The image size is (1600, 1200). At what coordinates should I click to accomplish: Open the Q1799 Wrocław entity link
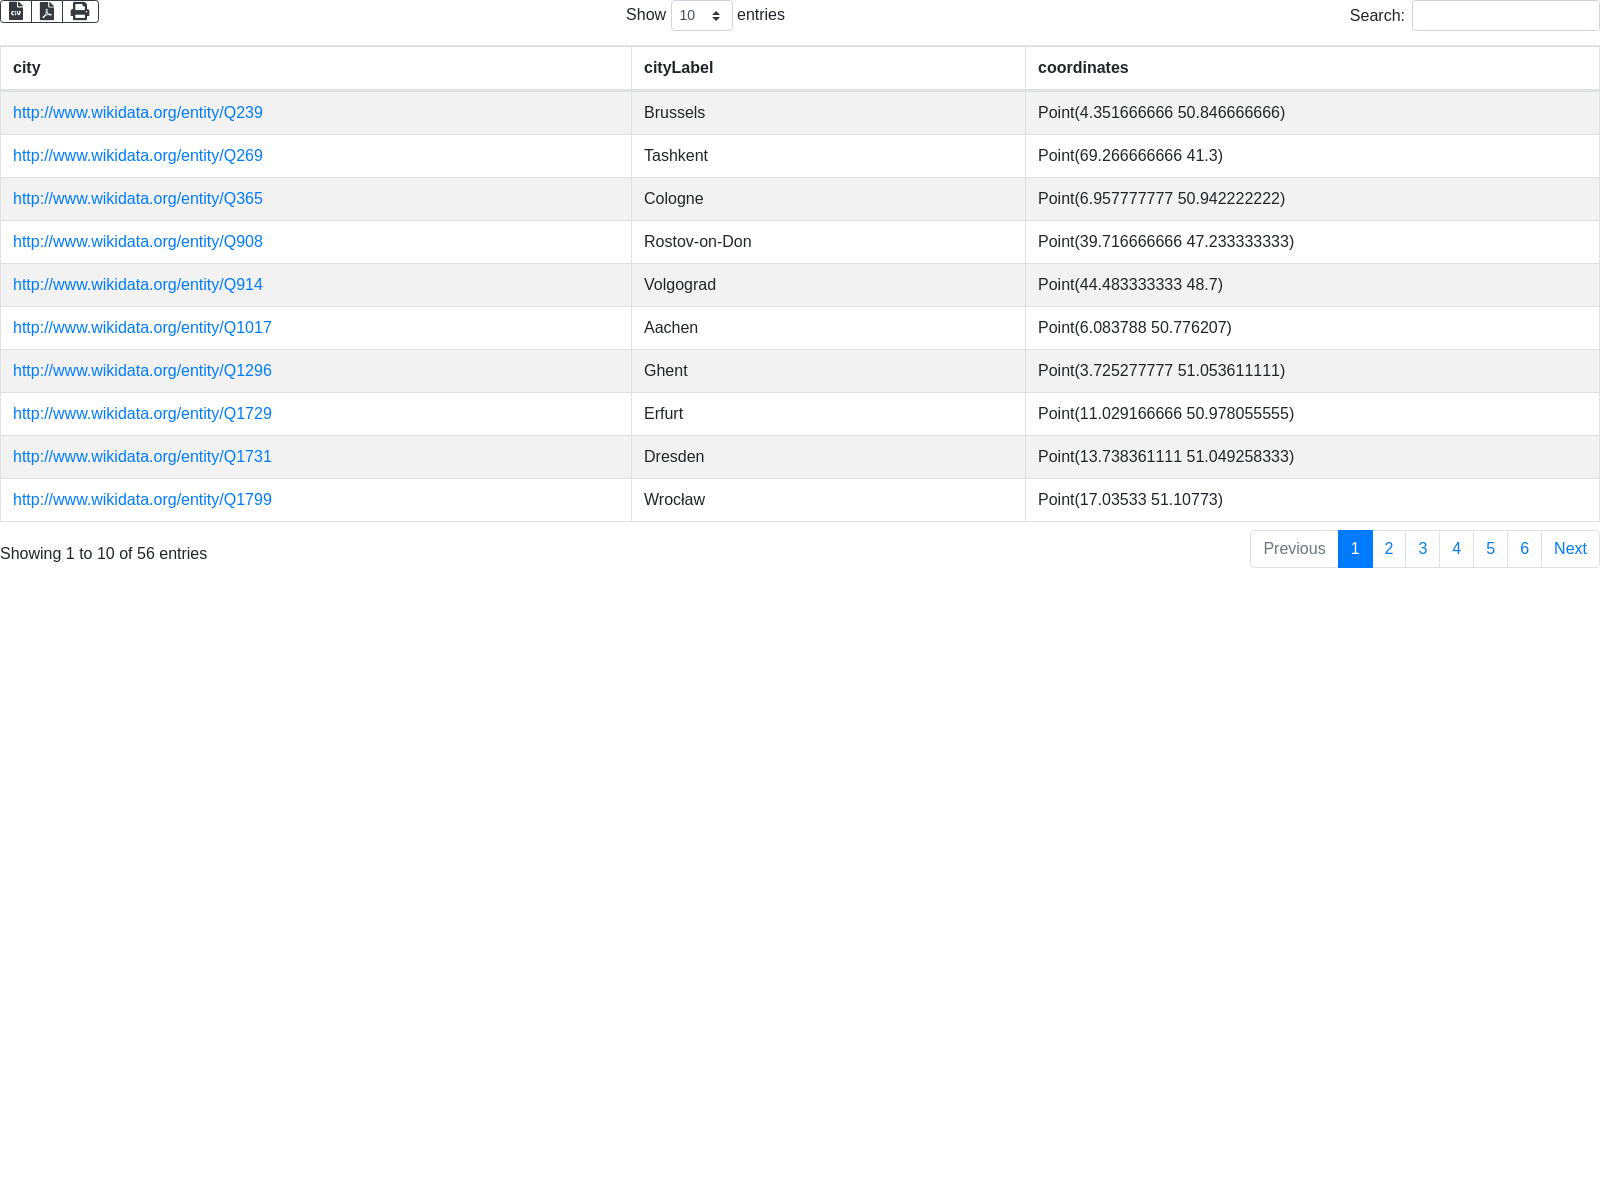(x=142, y=500)
